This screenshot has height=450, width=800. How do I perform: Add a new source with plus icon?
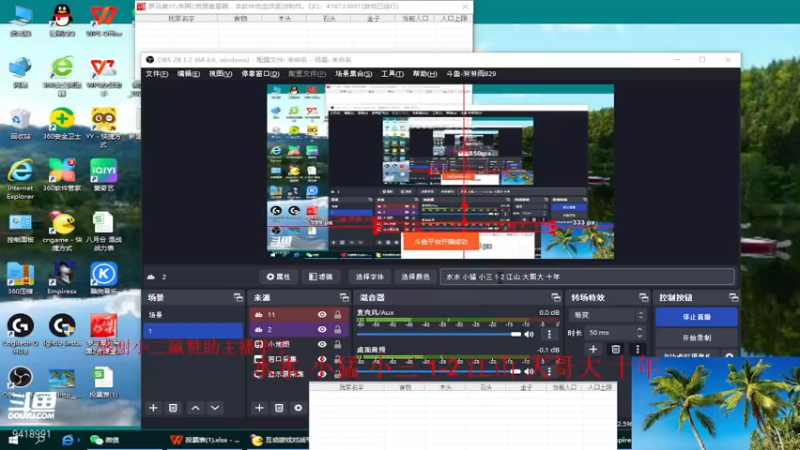pyautogui.click(x=259, y=408)
